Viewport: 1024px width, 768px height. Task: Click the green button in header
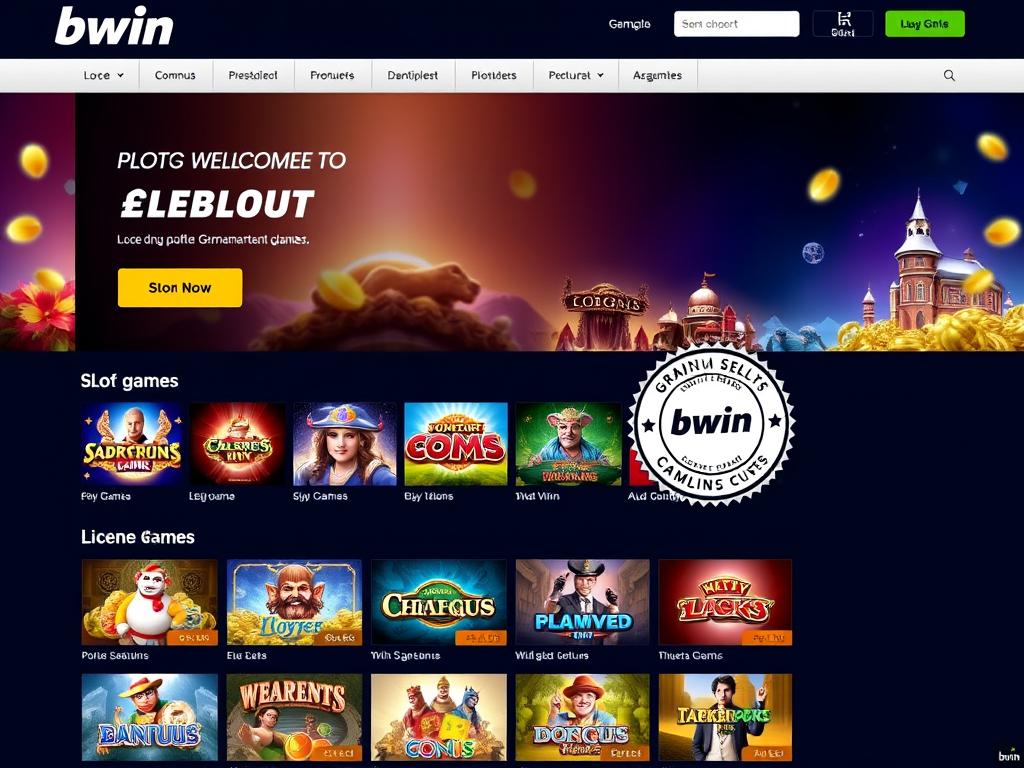click(924, 24)
